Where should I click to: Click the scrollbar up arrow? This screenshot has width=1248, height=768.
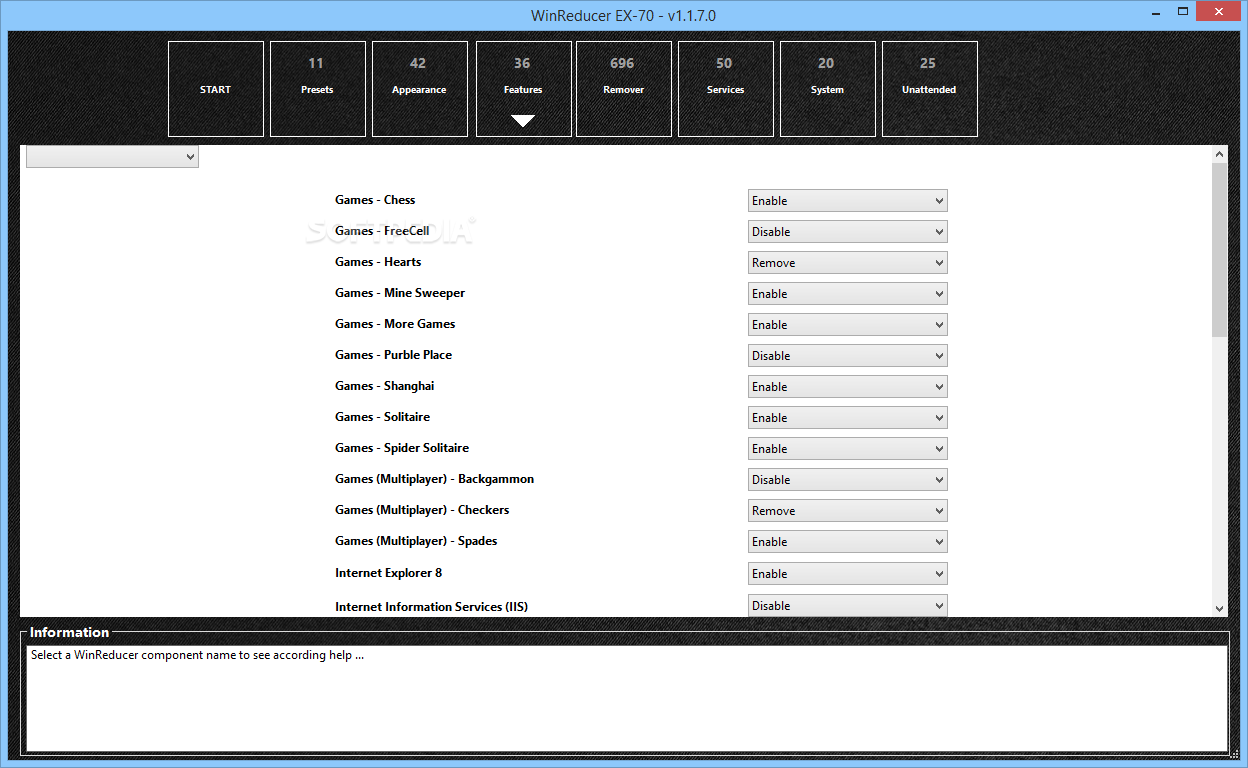[x=1219, y=154]
